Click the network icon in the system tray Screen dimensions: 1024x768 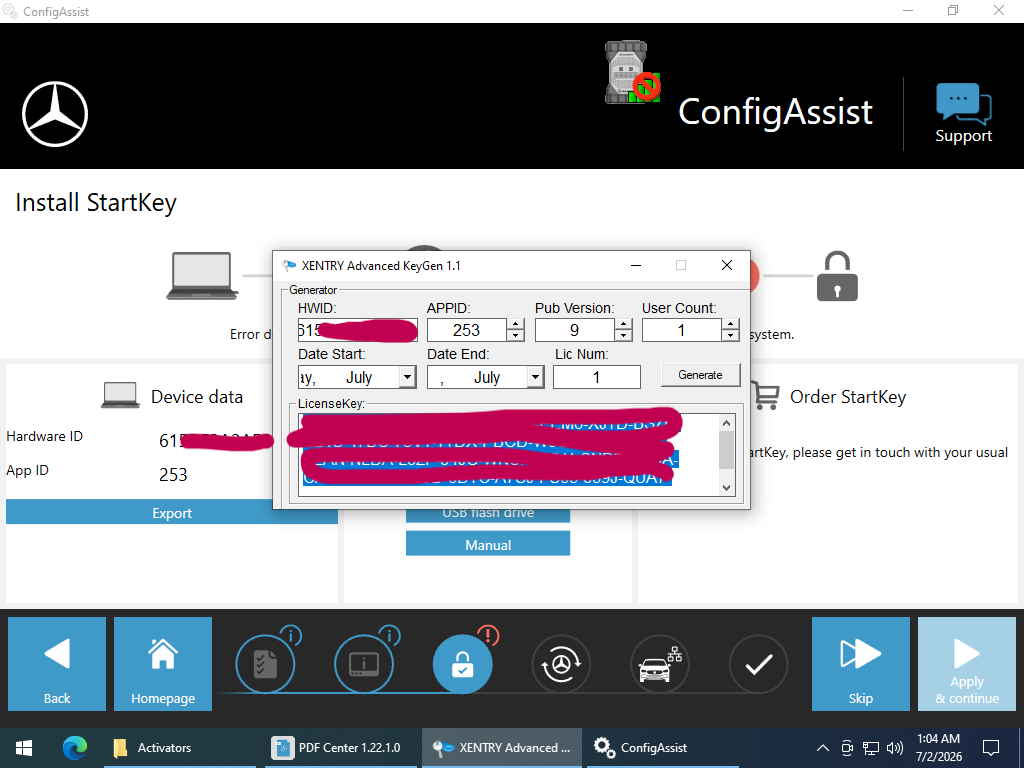coord(871,748)
